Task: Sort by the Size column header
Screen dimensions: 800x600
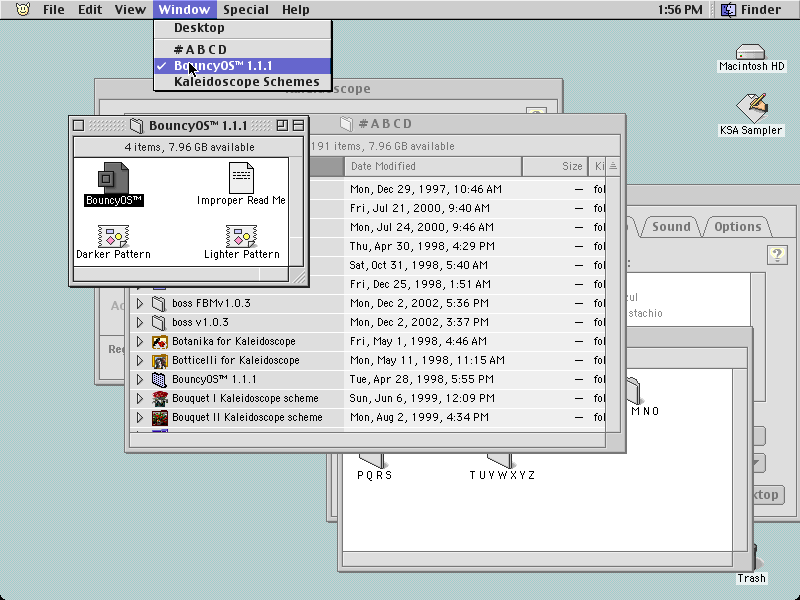Action: [555, 166]
